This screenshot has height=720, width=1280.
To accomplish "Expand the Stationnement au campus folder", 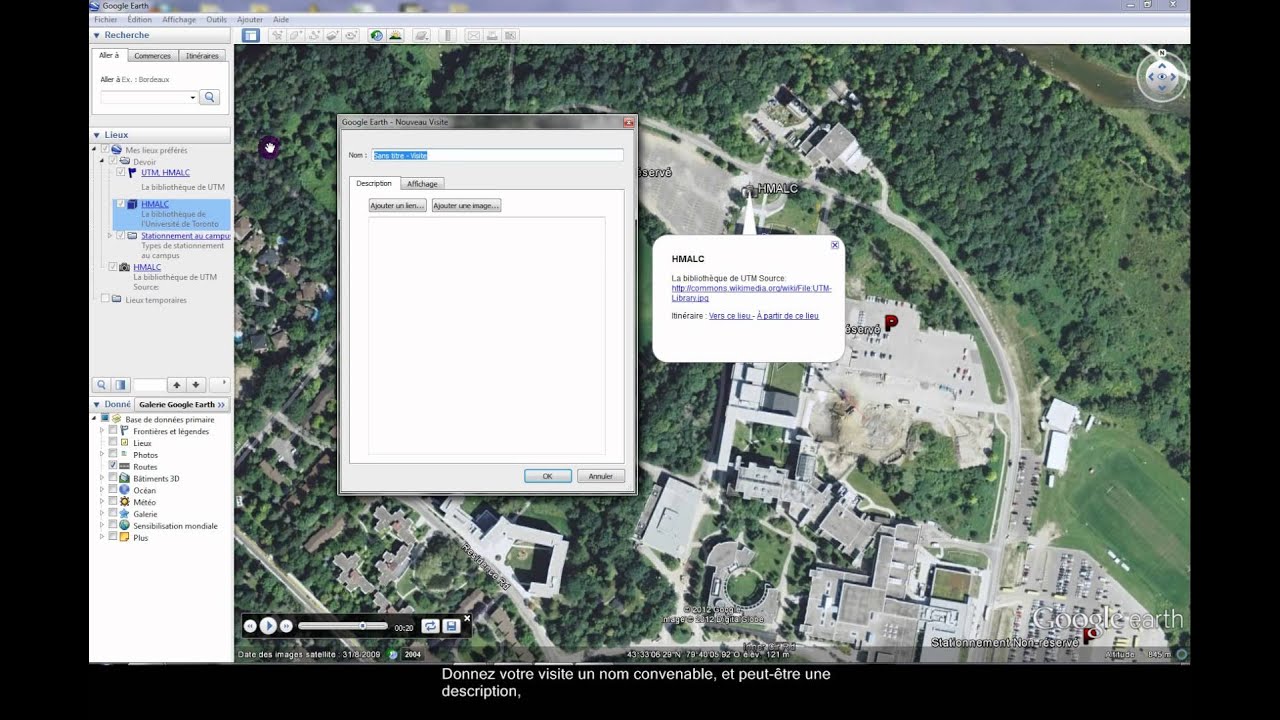I will (110, 236).
